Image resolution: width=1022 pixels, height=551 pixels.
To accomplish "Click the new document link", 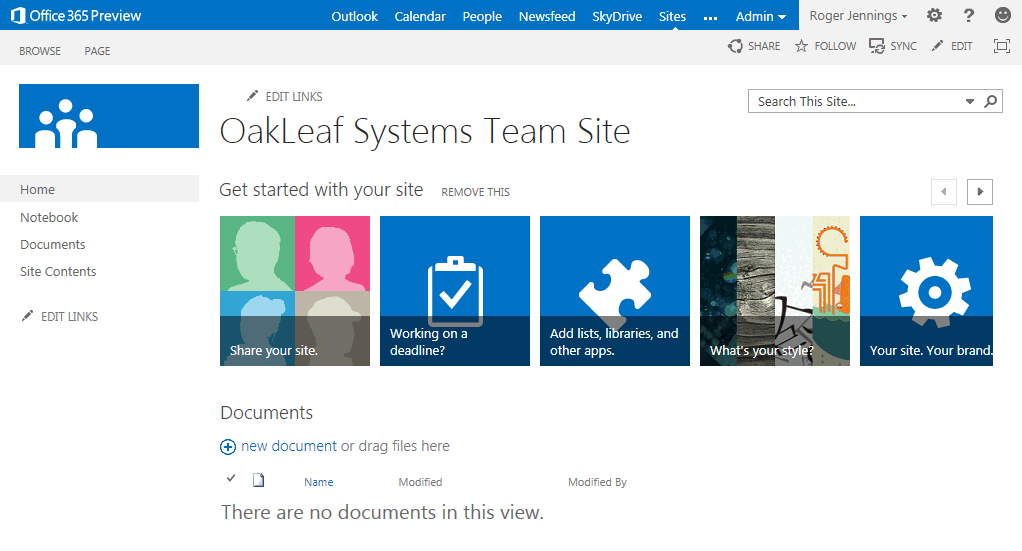I will (x=289, y=446).
